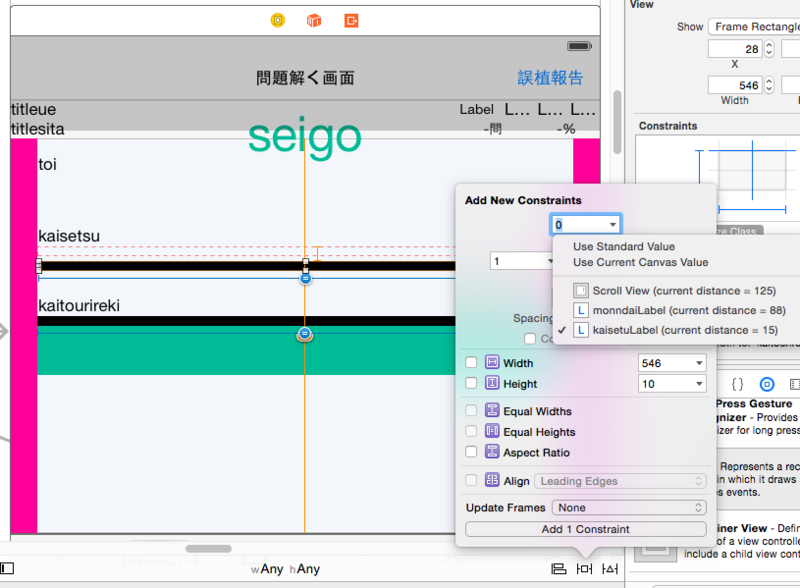Select the upper blue constraint badge
800x588 pixels.
(x=305, y=278)
